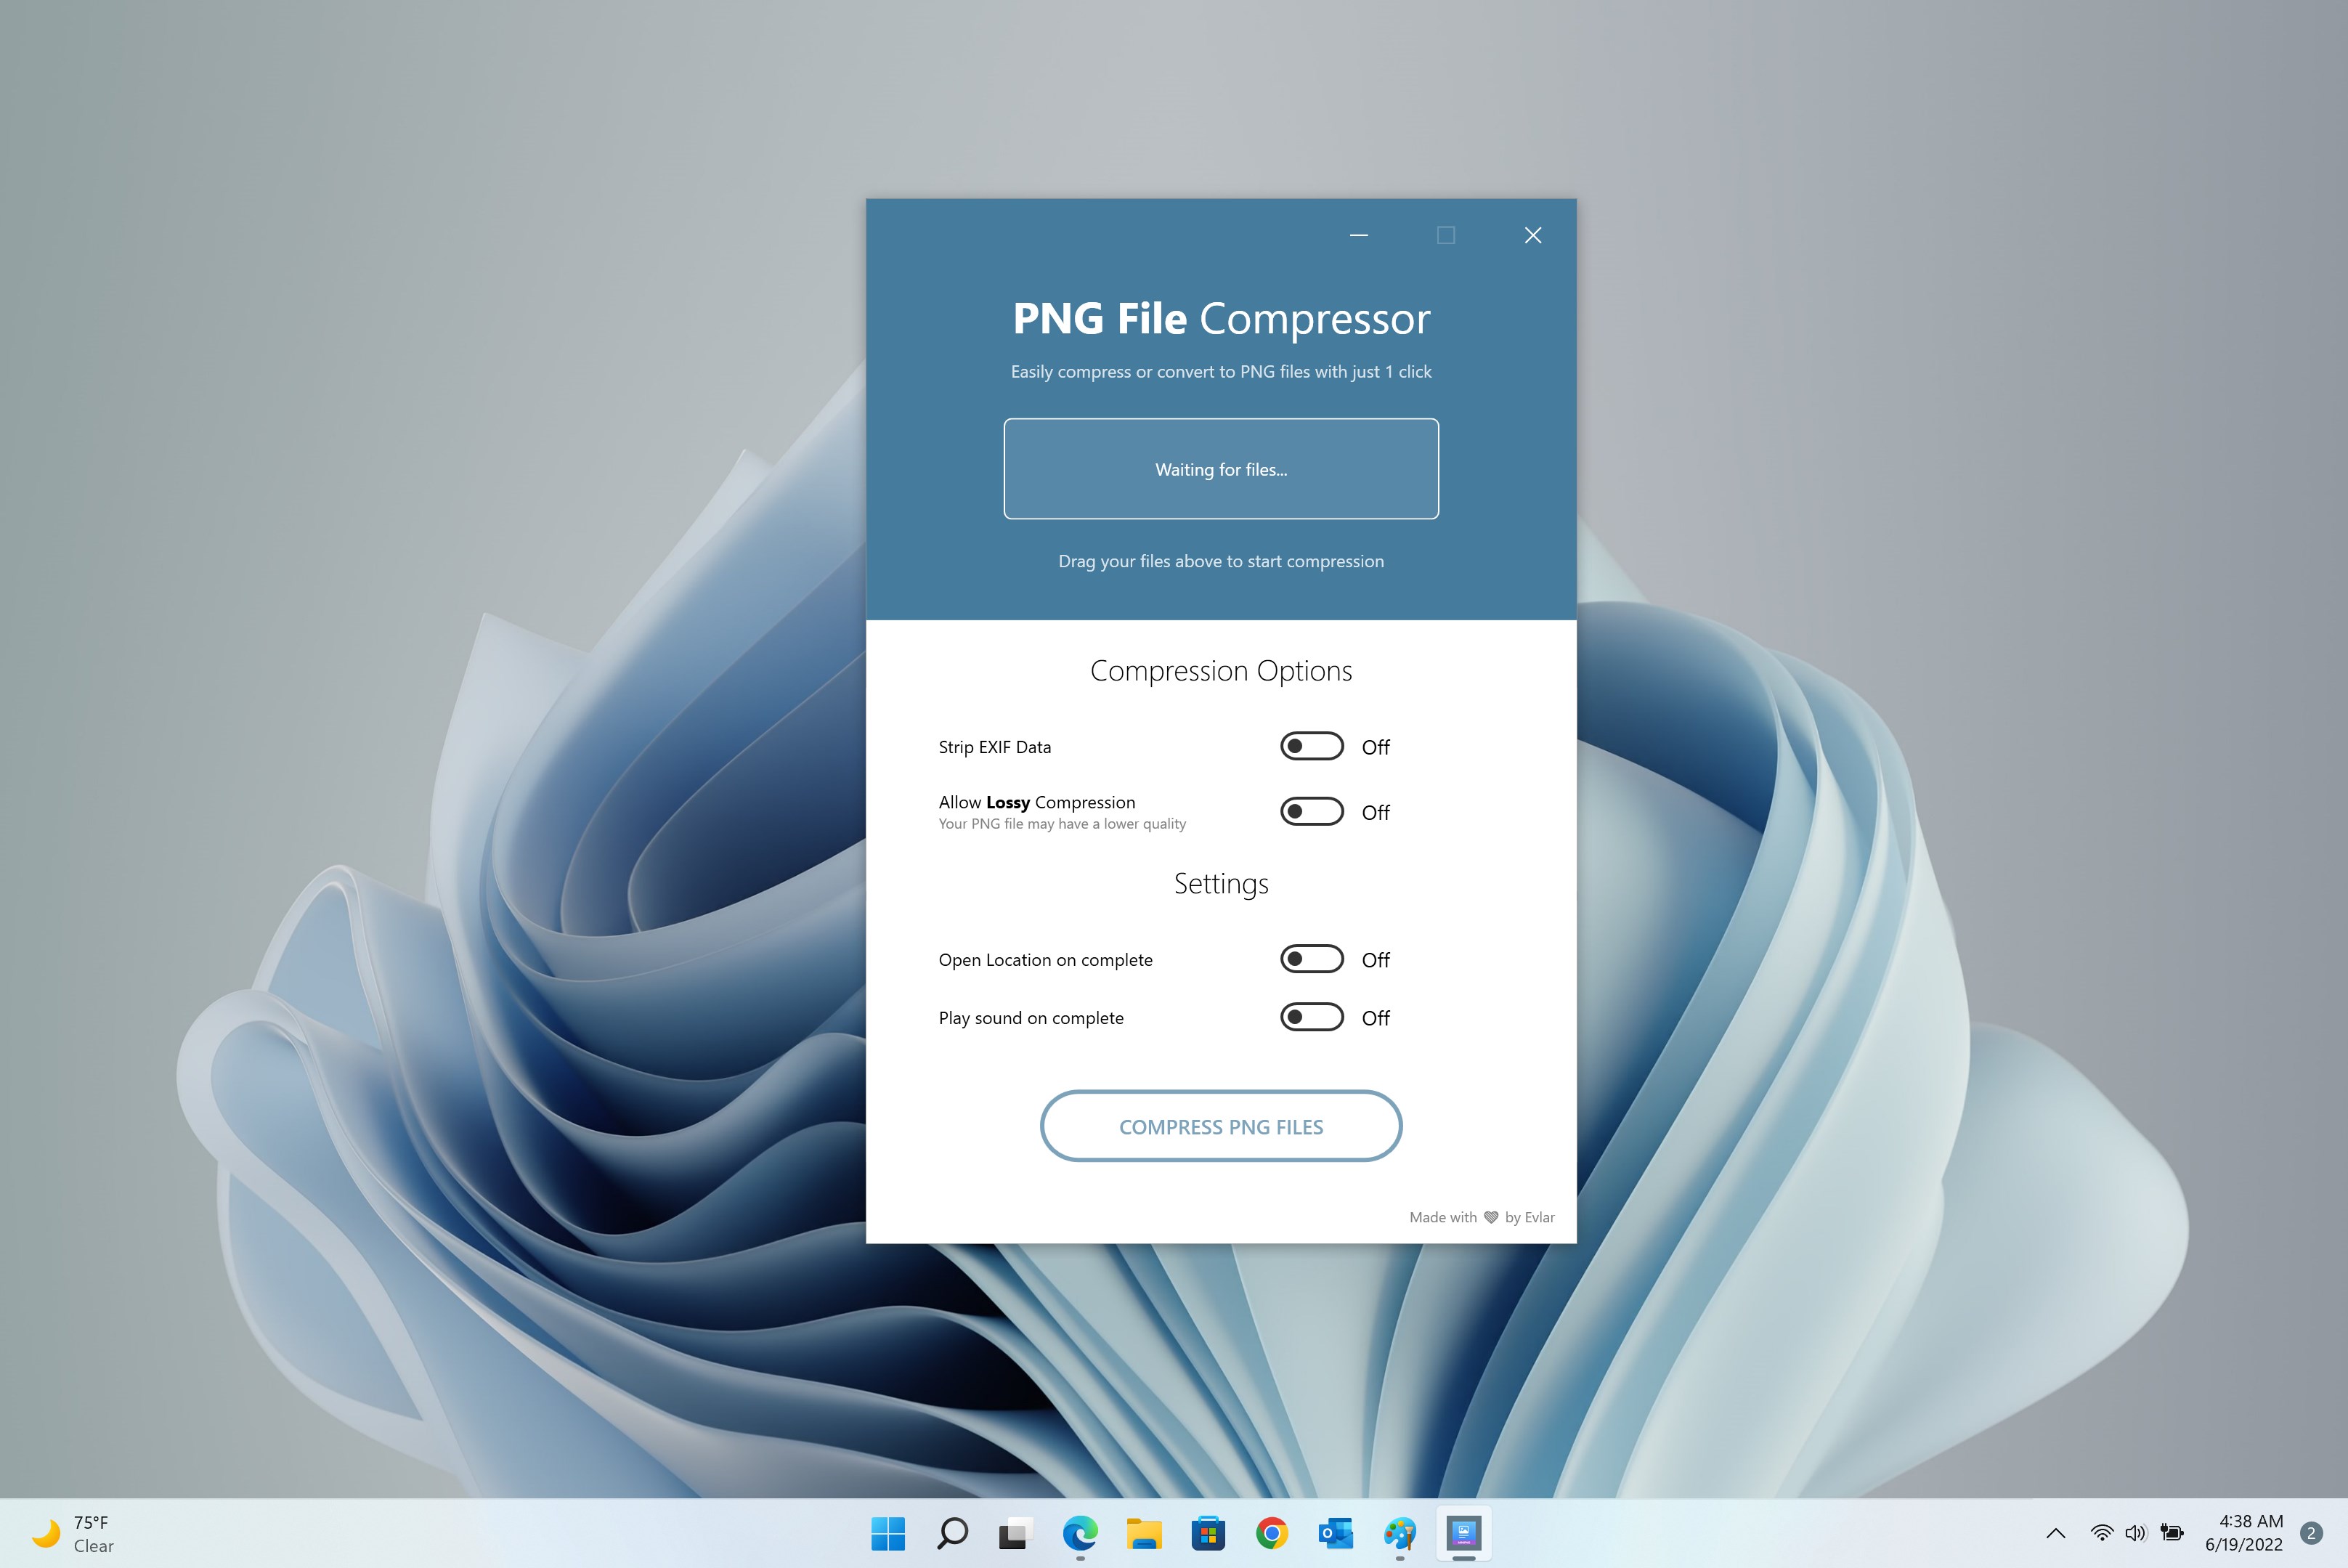This screenshot has height=1568, width=2348.
Task: Open the Paint app on taskbar
Action: (x=1400, y=1533)
